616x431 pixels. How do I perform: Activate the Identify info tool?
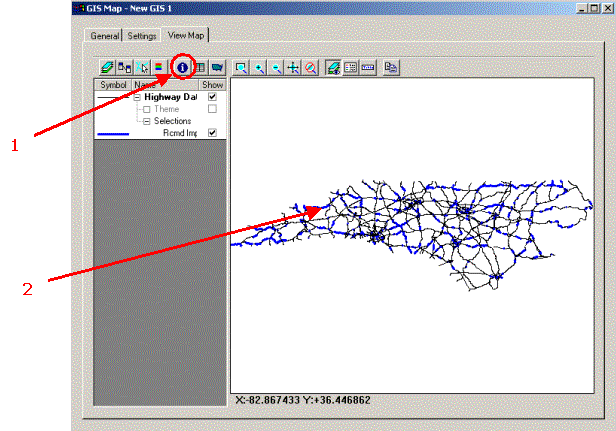click(x=182, y=68)
